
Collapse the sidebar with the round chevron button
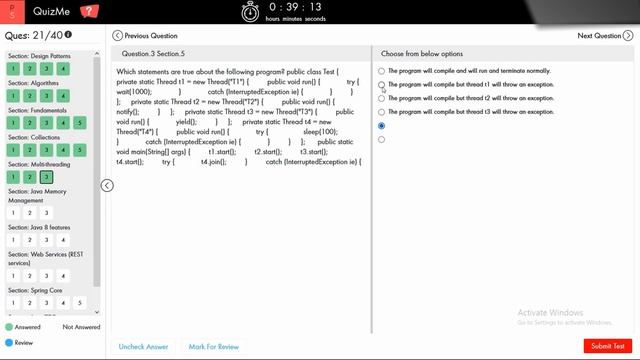pos(107,186)
